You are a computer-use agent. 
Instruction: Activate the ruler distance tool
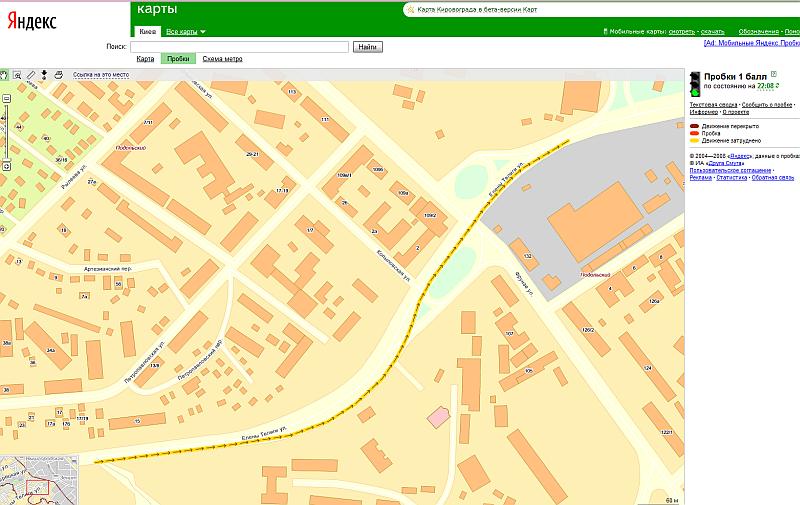tap(30, 75)
